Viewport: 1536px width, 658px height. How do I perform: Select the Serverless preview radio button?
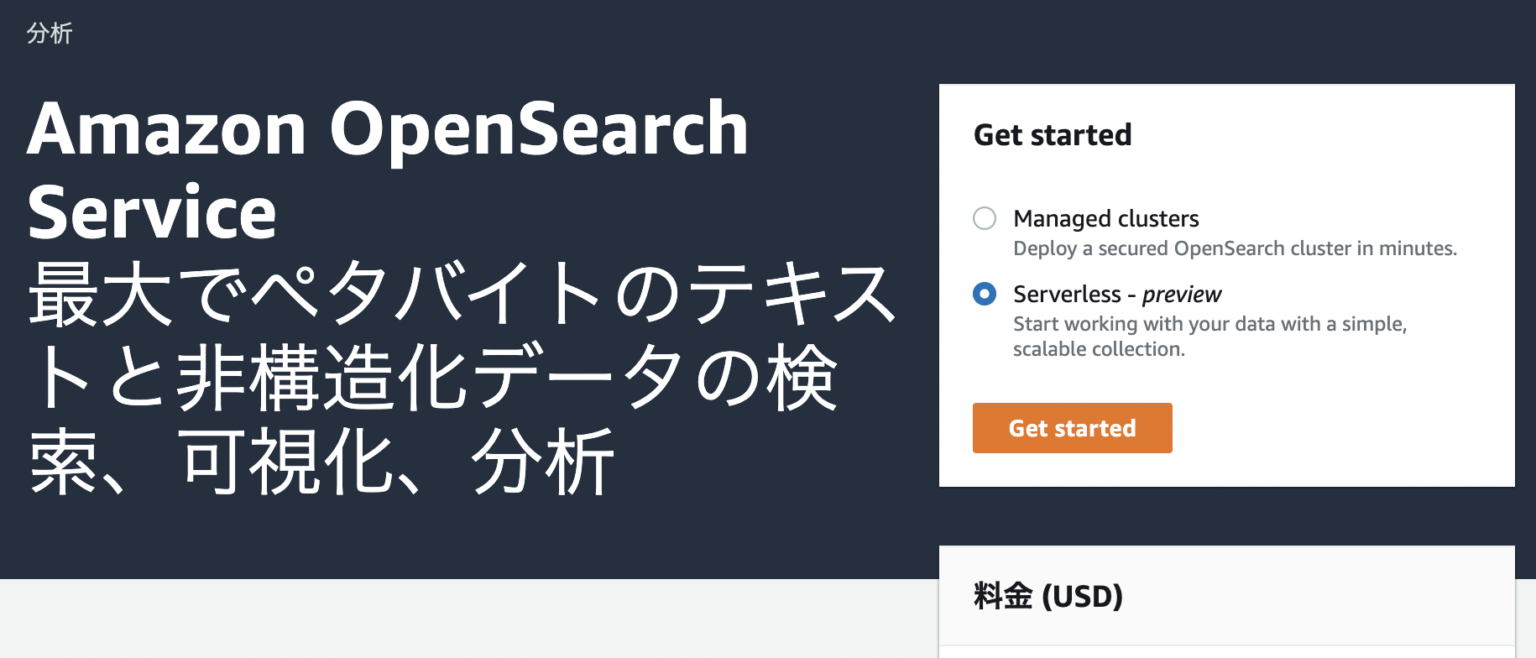click(x=984, y=294)
